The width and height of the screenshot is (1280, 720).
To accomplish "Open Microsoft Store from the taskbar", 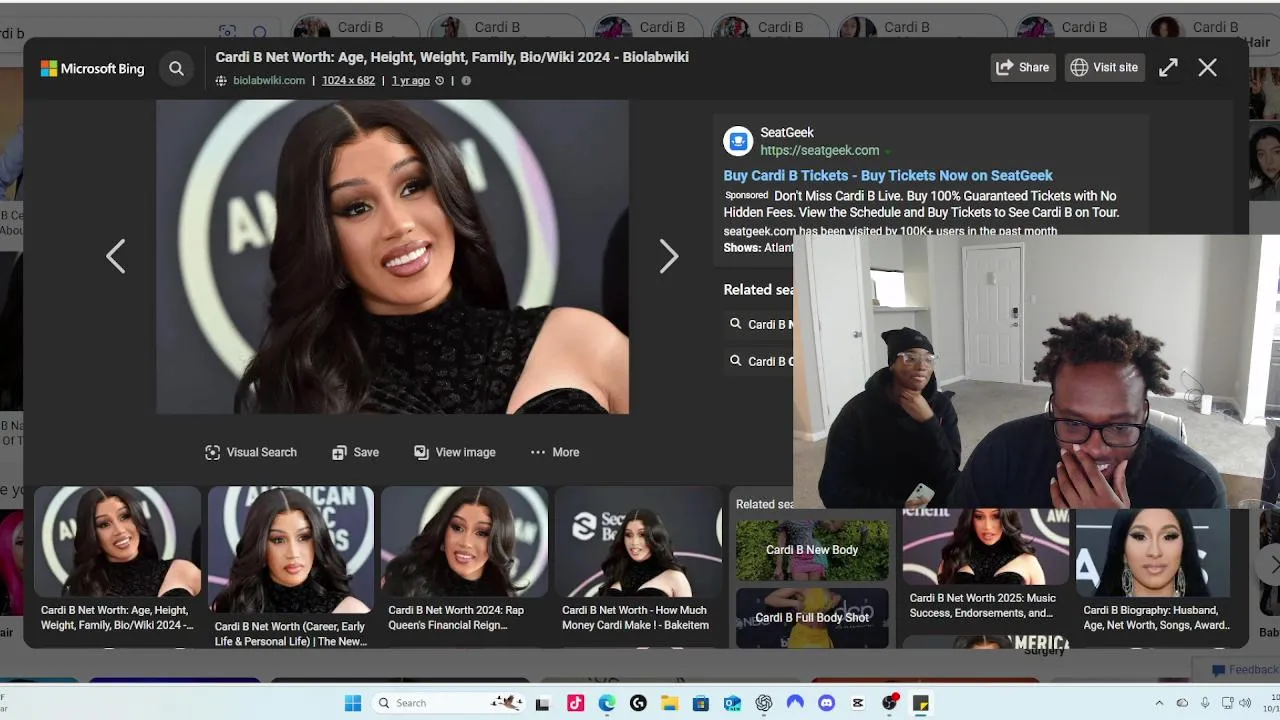I will coord(701,704).
